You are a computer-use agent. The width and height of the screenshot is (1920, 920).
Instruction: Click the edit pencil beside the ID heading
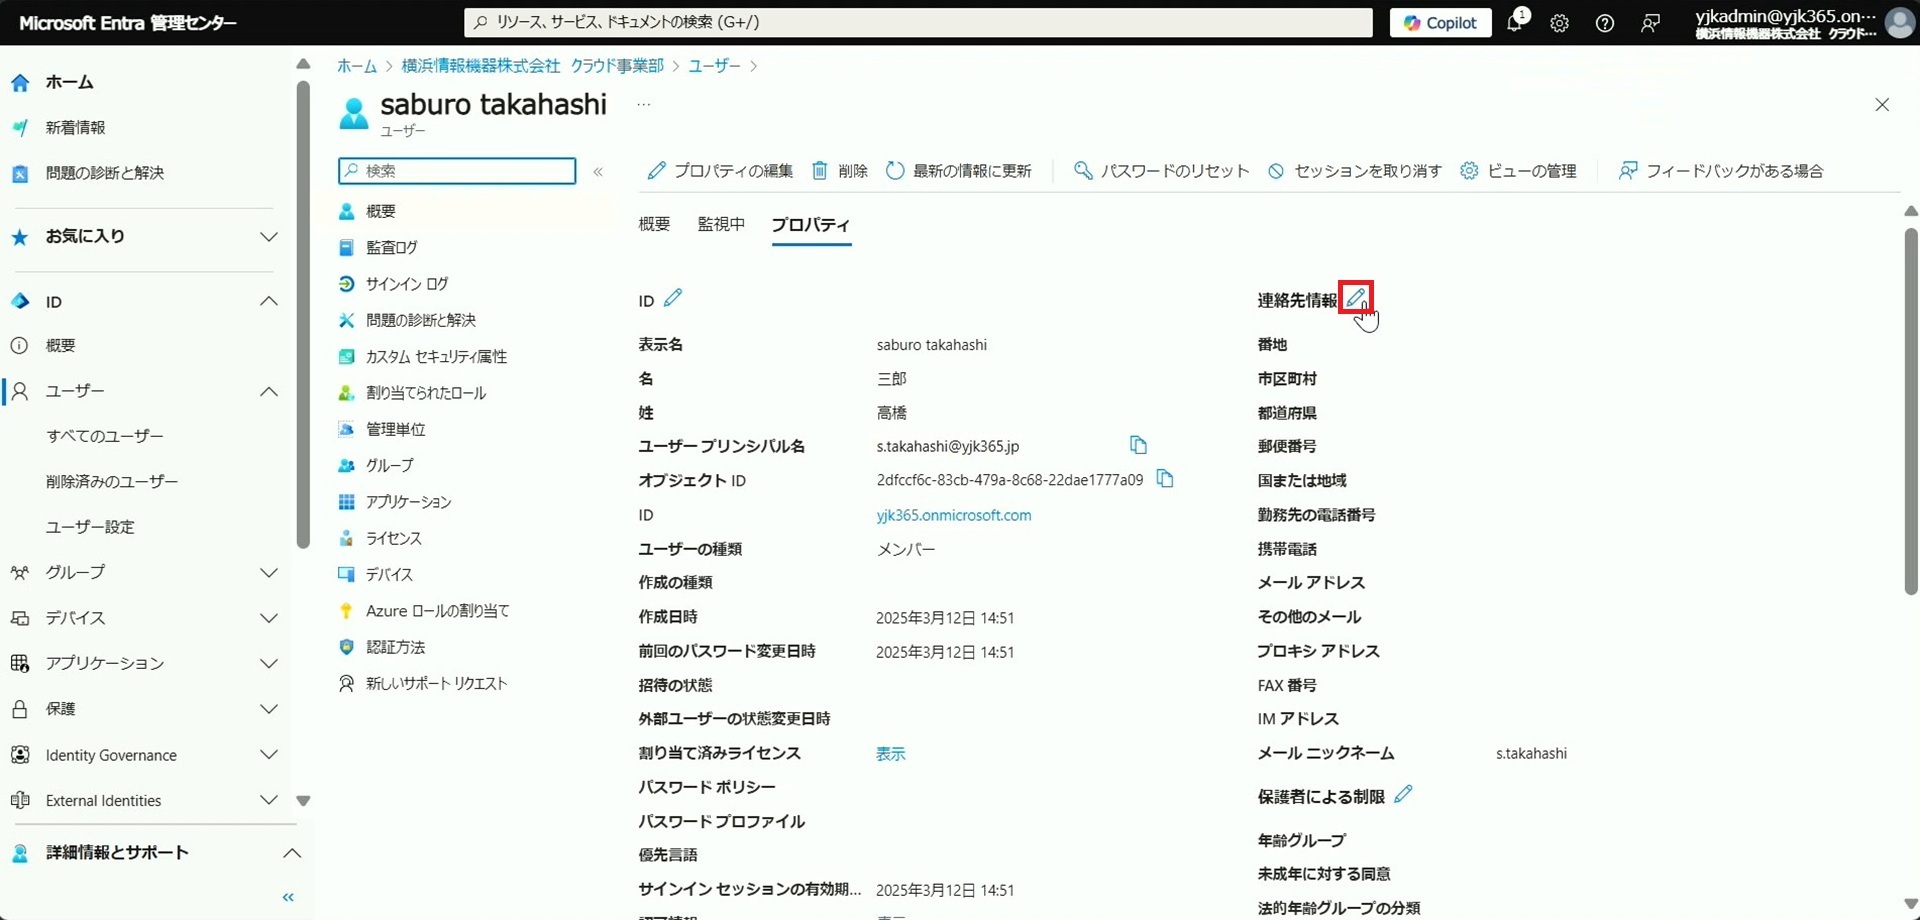(673, 298)
